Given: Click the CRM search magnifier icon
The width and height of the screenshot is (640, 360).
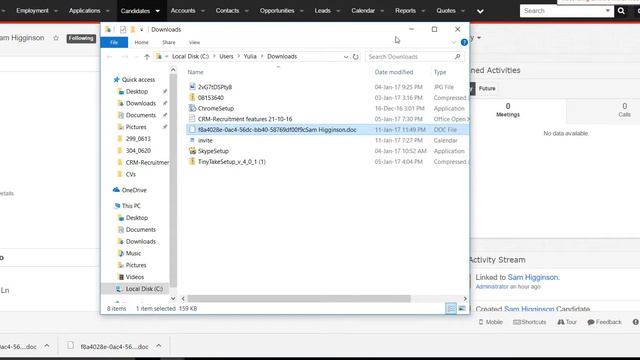Looking at the screenshot, I should pyautogui.click(x=621, y=11).
